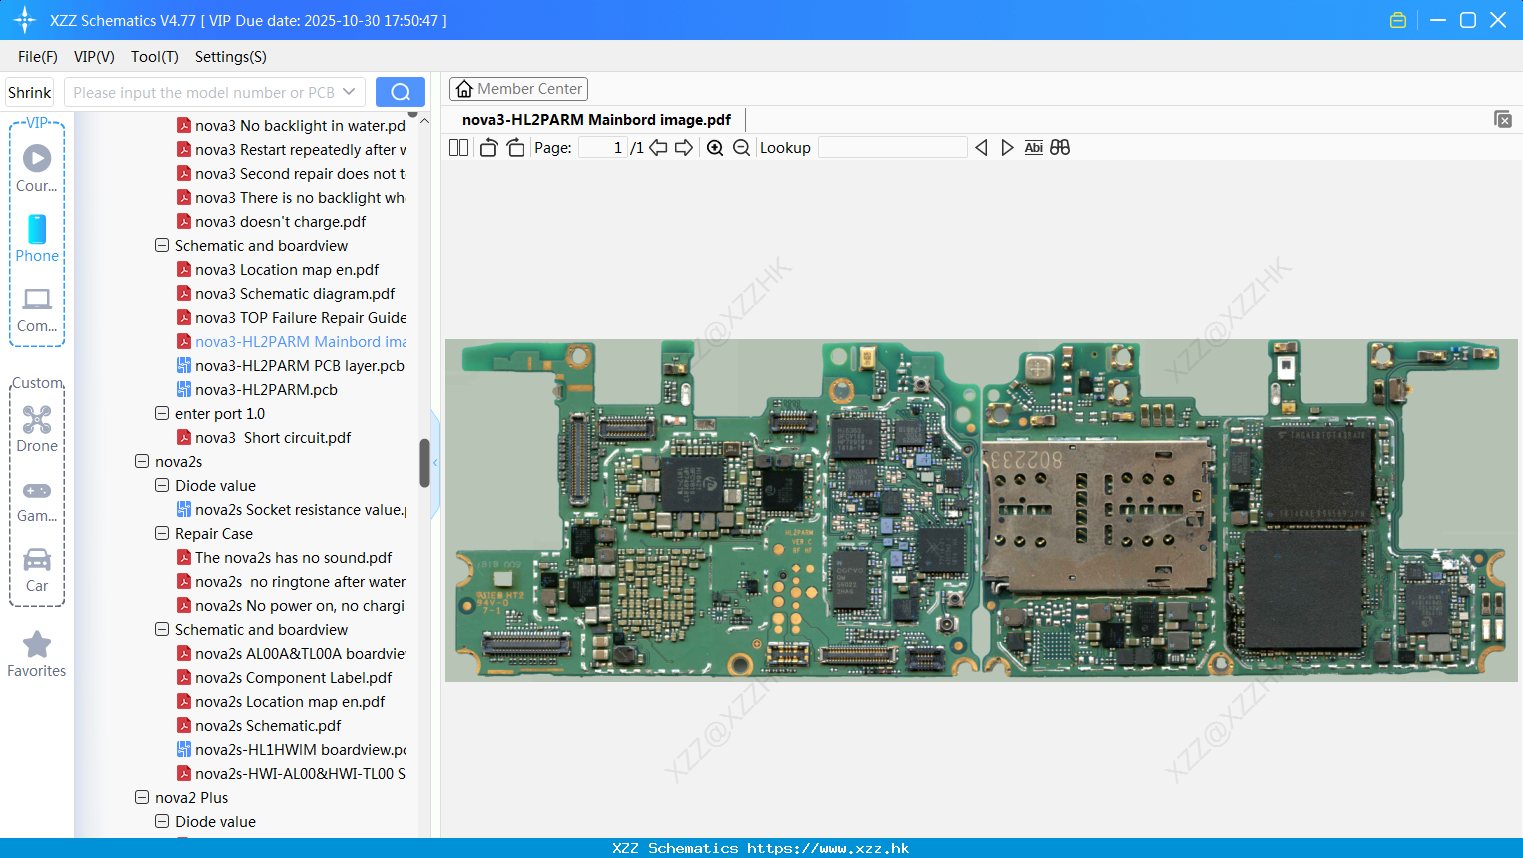Select the Computer sidebar category
Image resolution: width=1523 pixels, height=858 pixels.
point(37,309)
